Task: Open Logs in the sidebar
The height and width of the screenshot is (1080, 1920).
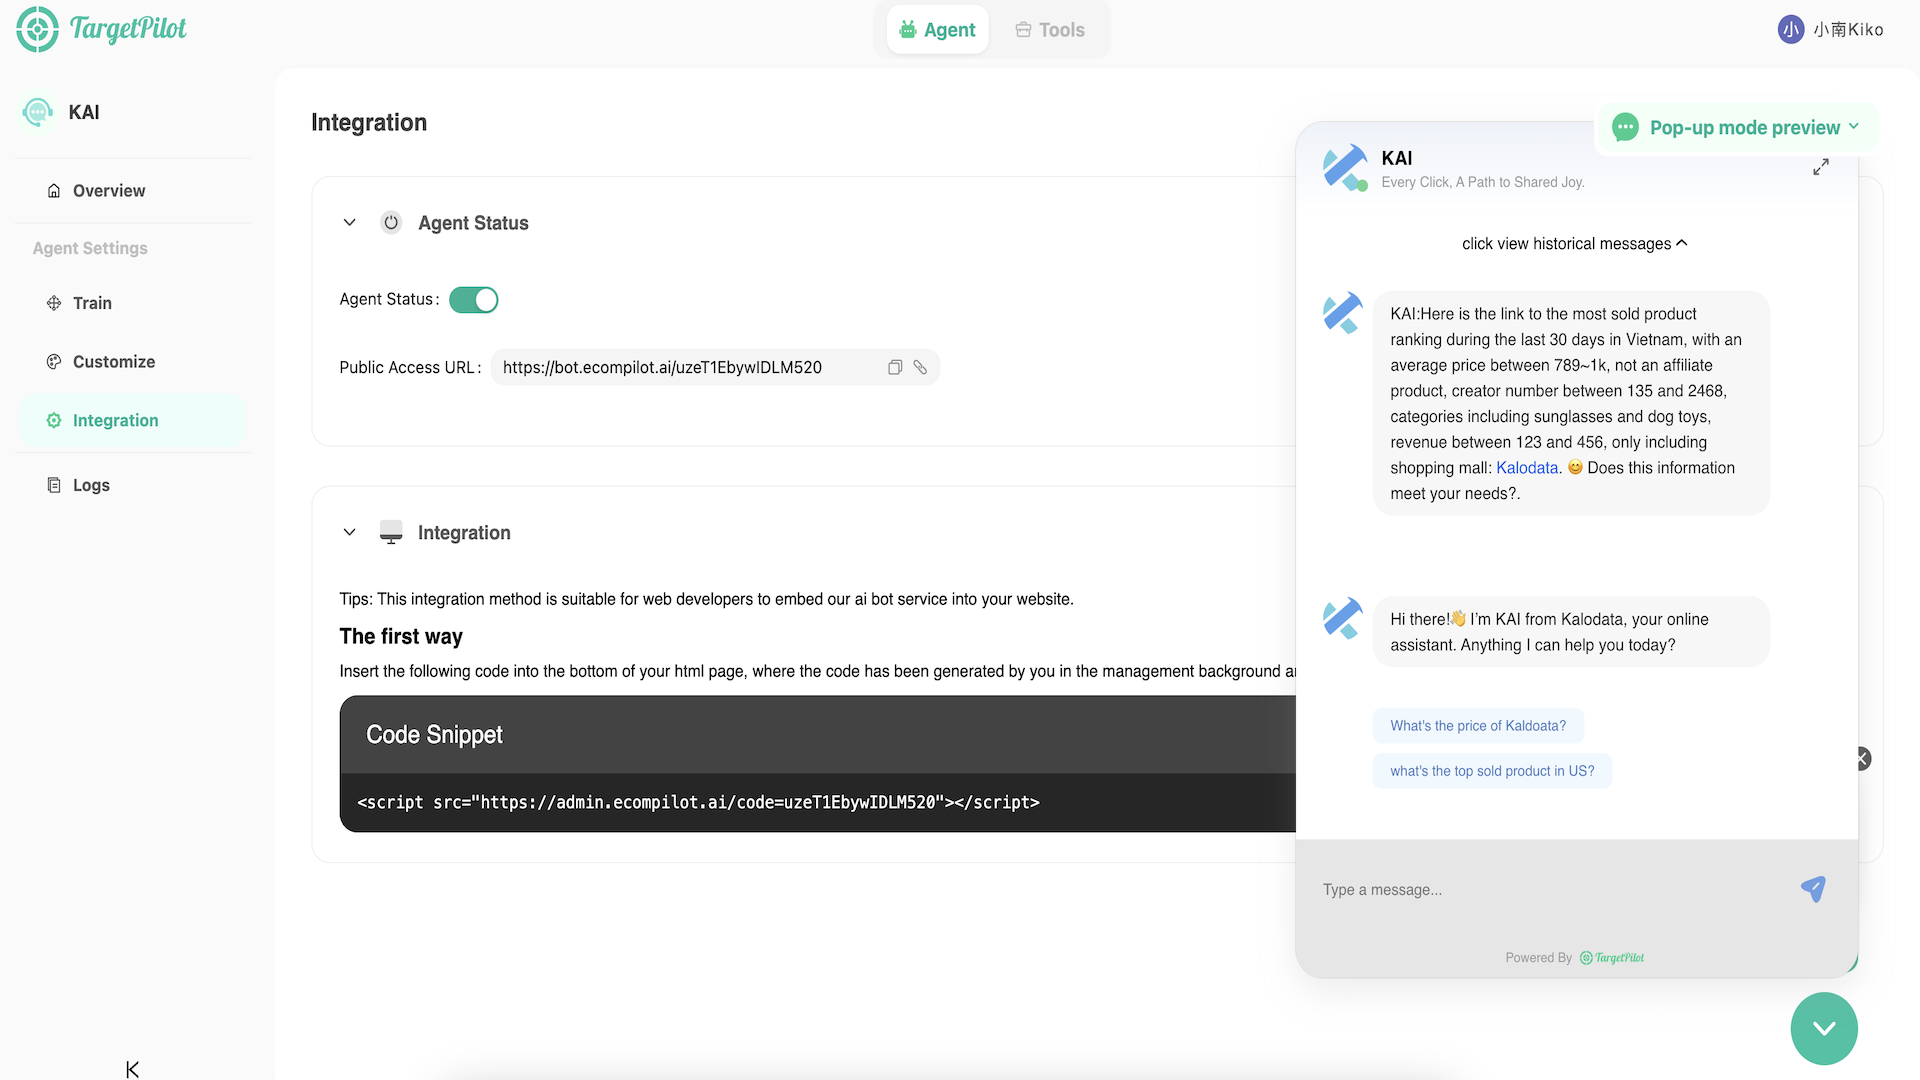Action: pyautogui.click(x=91, y=485)
